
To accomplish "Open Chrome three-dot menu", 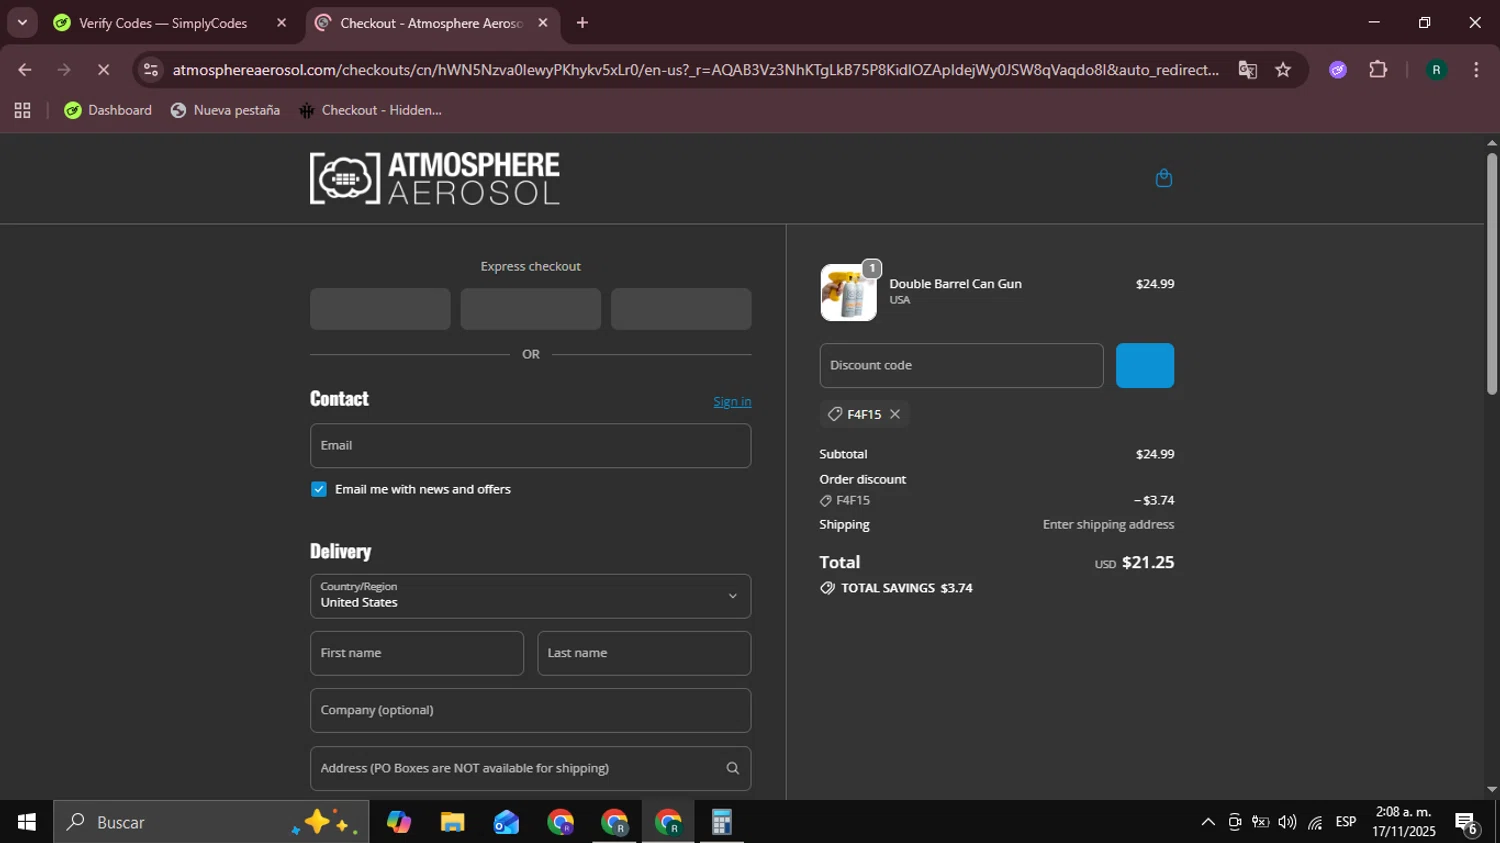I will [x=1476, y=70].
